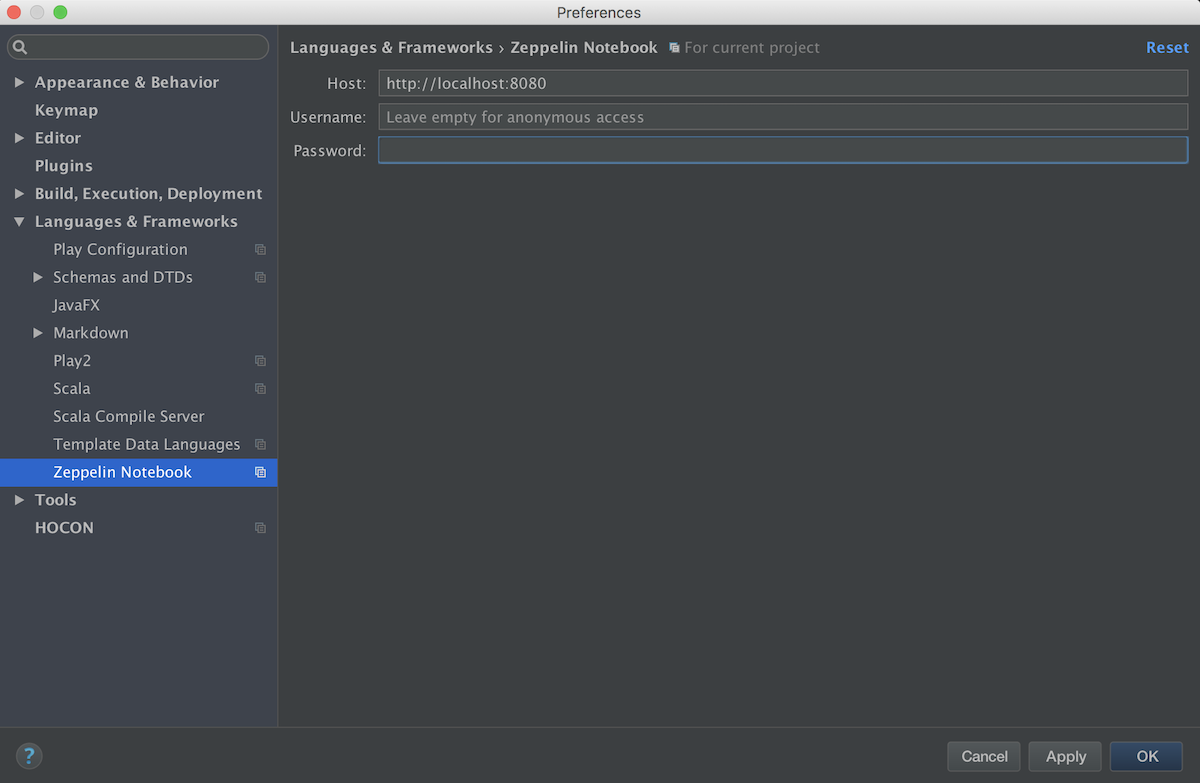The height and width of the screenshot is (783, 1200).
Task: Open Template Data Languages settings
Action: click(x=147, y=444)
